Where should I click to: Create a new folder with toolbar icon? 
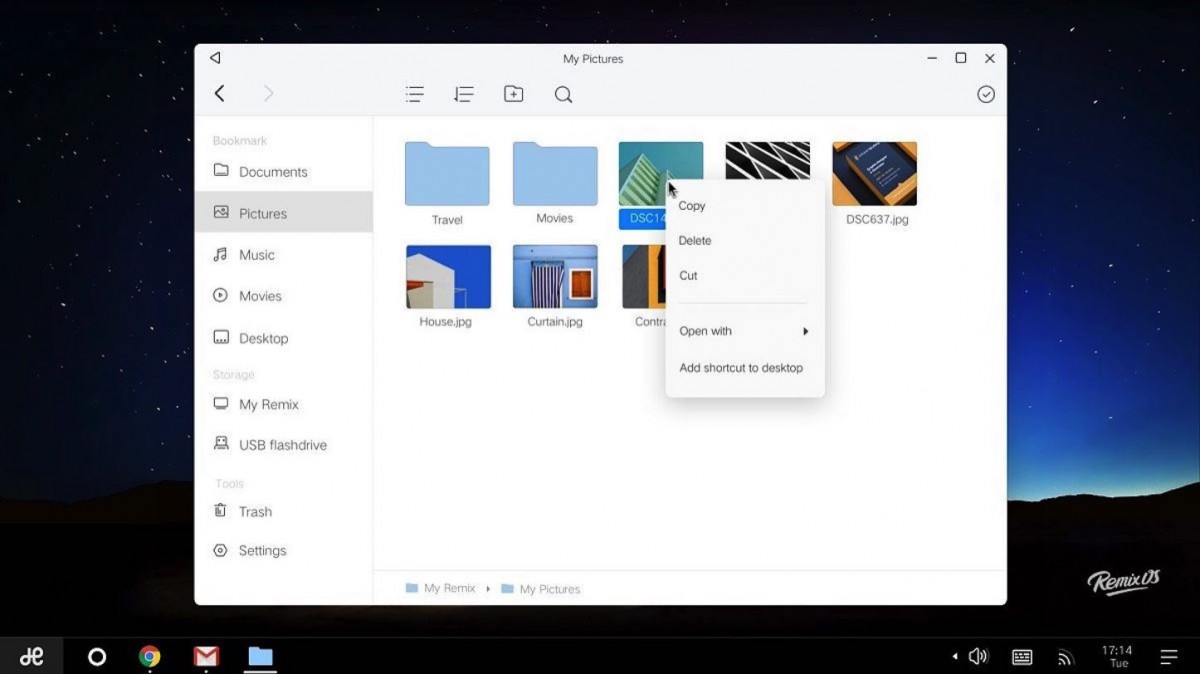tap(513, 94)
